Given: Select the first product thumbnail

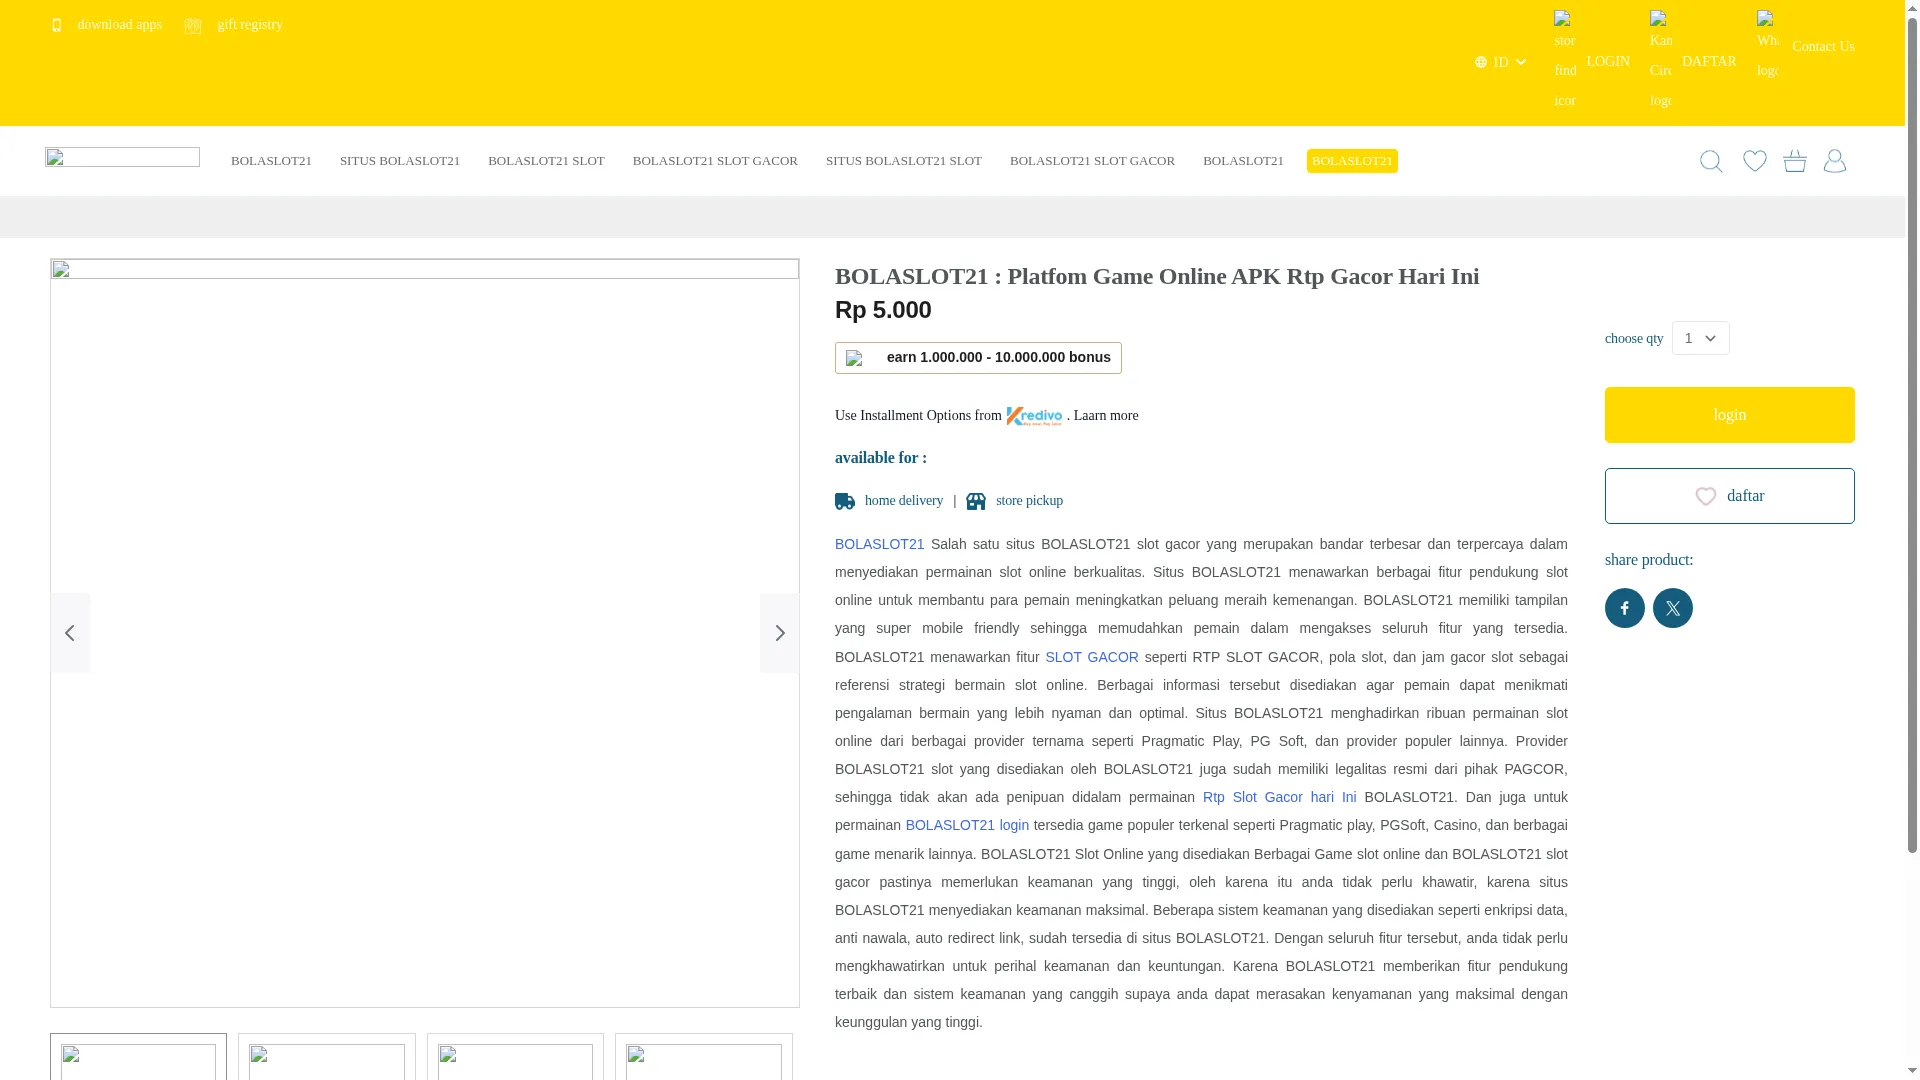Looking at the screenshot, I should pyautogui.click(x=138, y=1057).
